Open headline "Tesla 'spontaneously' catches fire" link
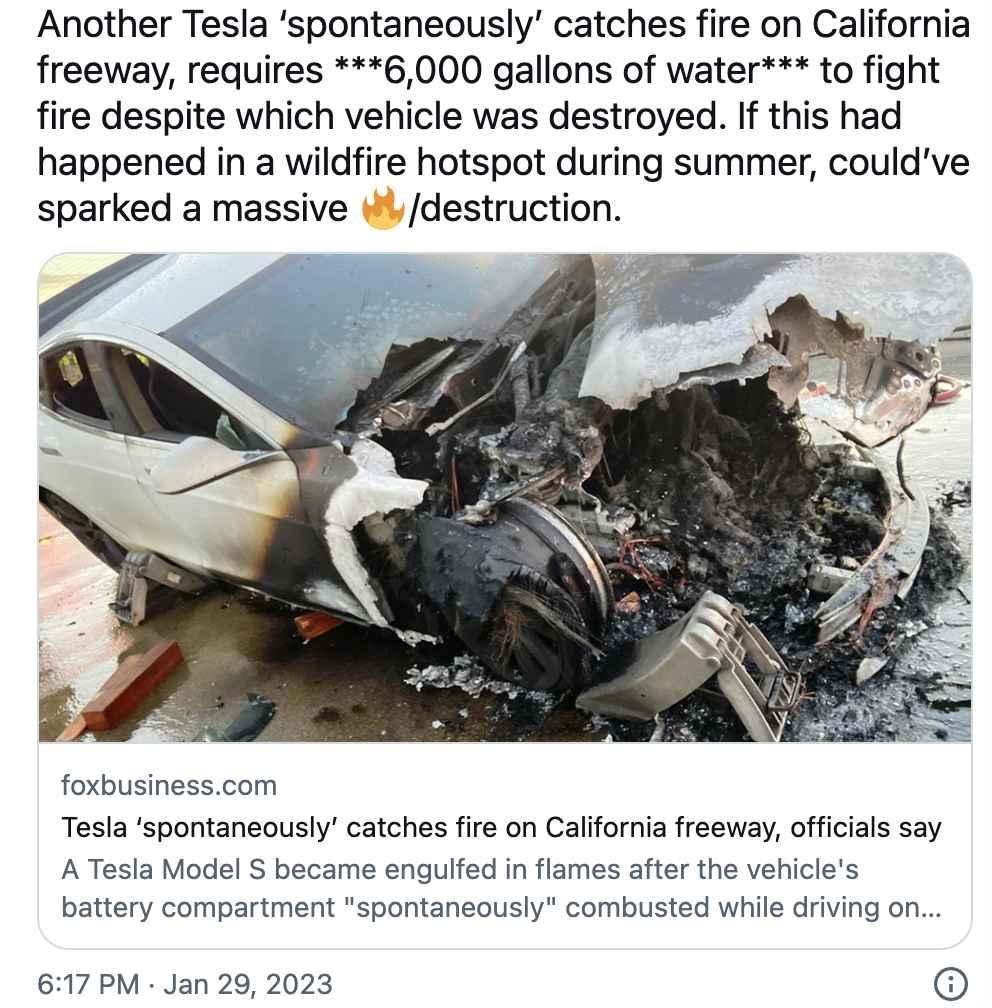992x1008 pixels. (x=501, y=827)
